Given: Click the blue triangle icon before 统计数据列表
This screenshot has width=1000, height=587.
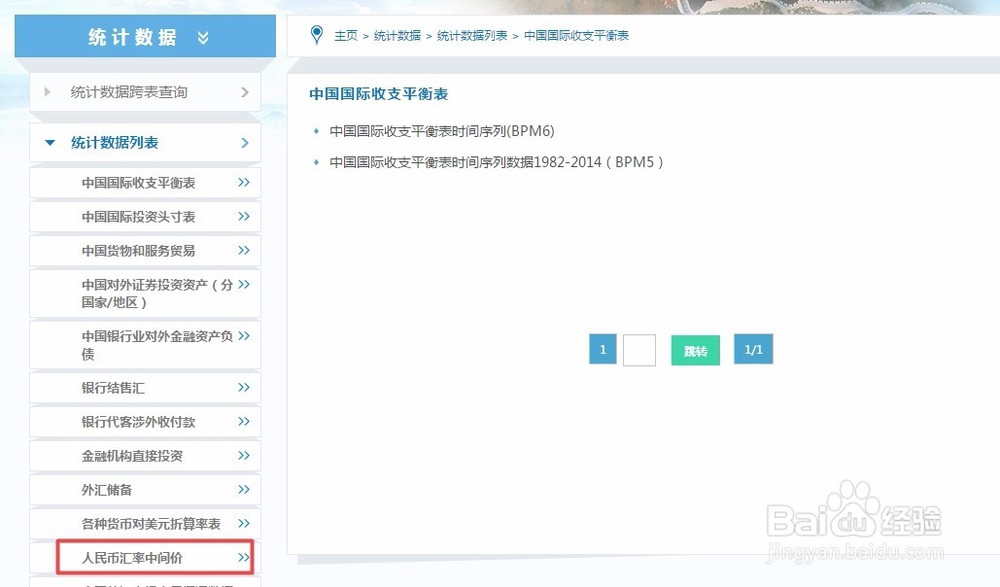Looking at the screenshot, I should [50, 142].
